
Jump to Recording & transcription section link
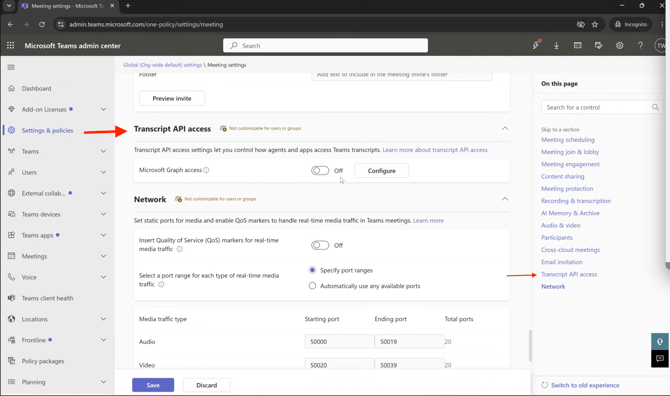coord(576,201)
